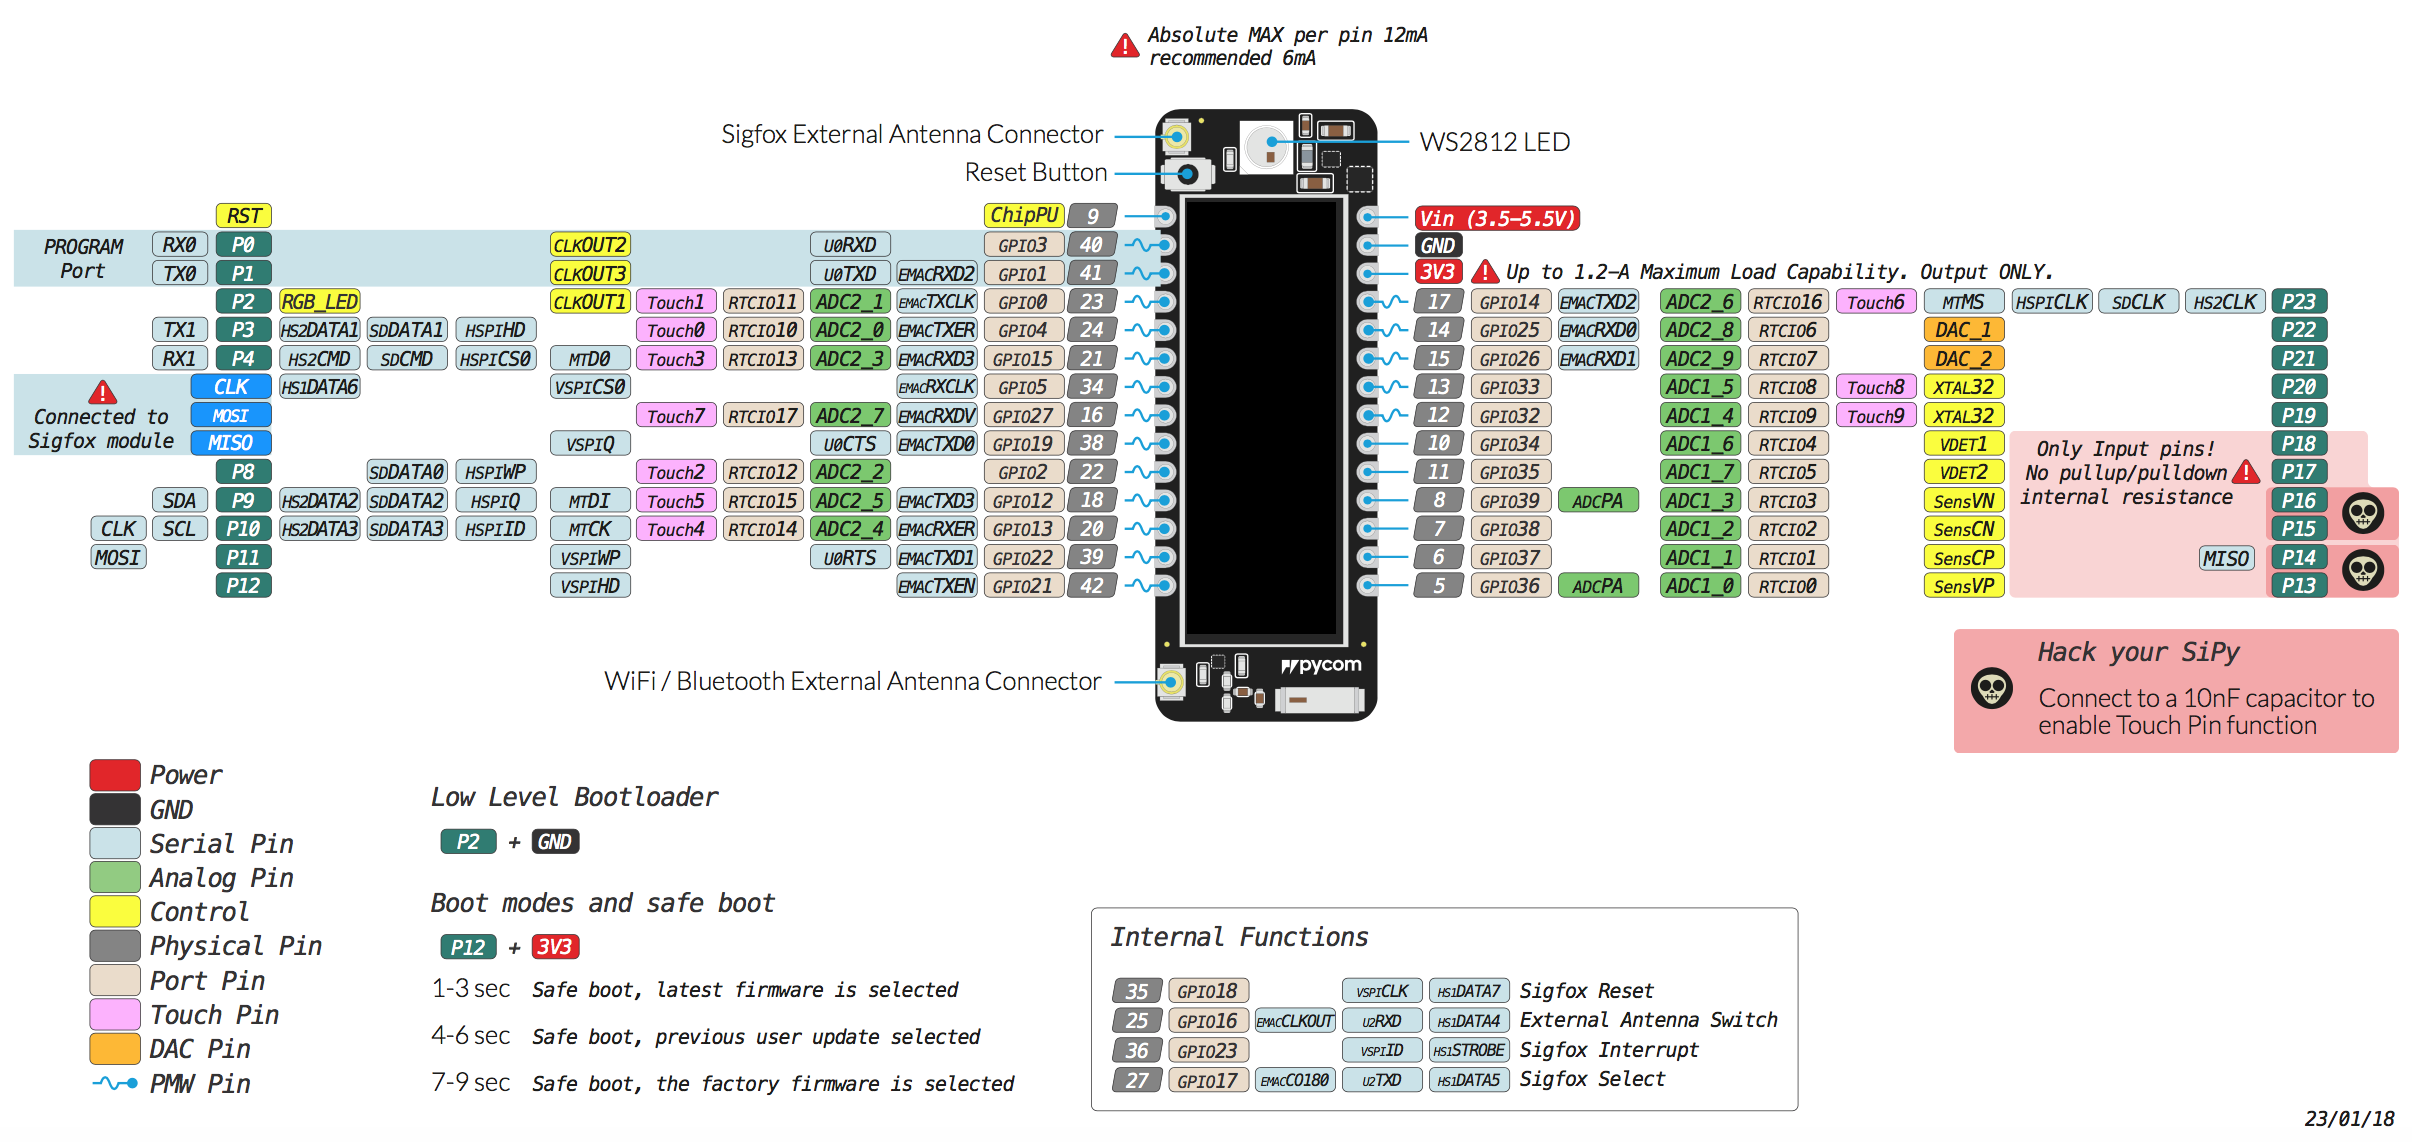Click the skull icon next to P16
The width and height of the screenshot is (2412, 1142).
[2362, 513]
